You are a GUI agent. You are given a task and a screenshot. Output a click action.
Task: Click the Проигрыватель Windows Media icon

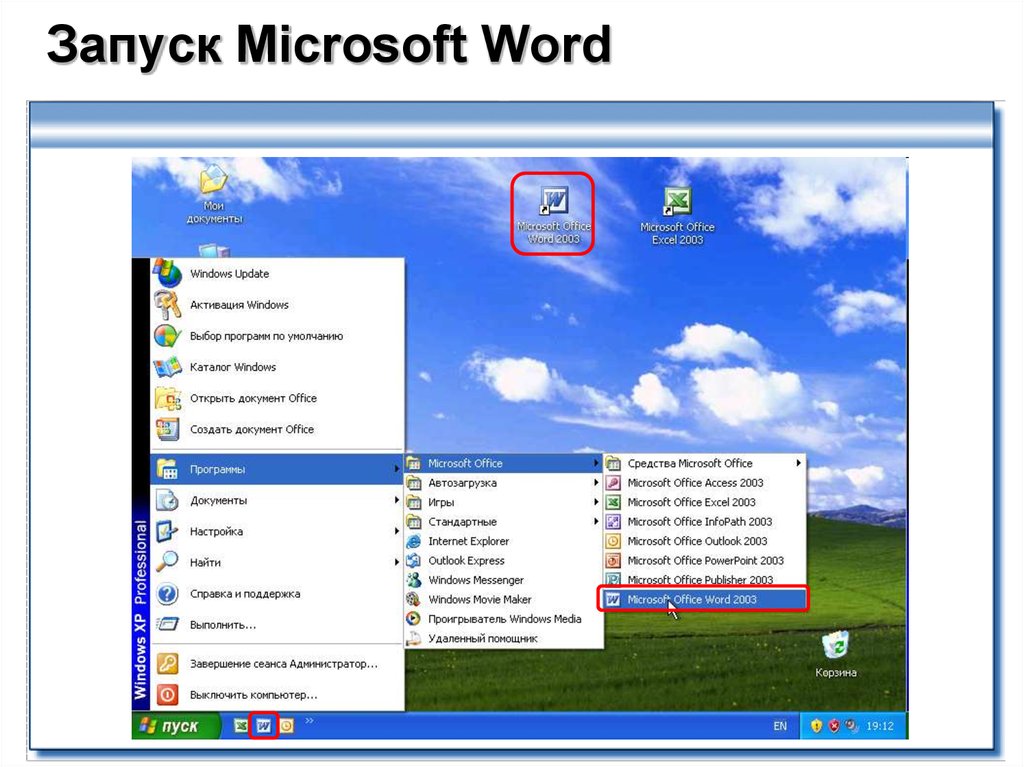point(414,619)
